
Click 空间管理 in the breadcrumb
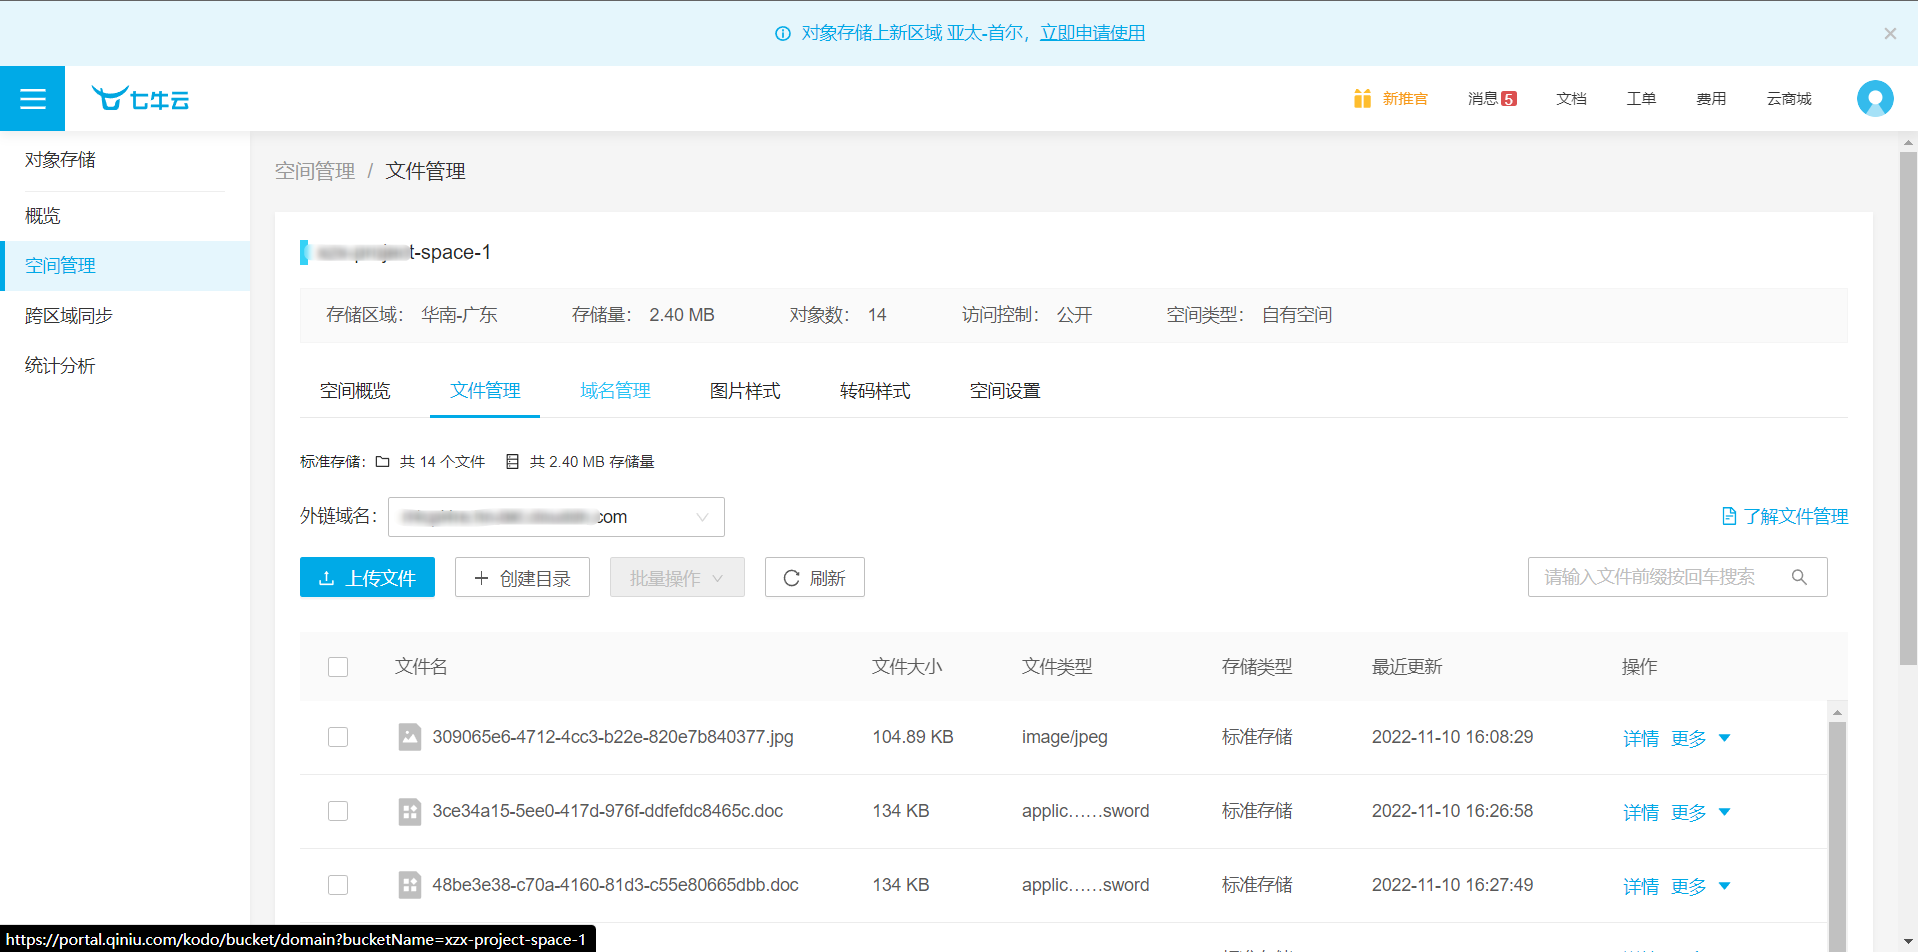[x=315, y=171]
